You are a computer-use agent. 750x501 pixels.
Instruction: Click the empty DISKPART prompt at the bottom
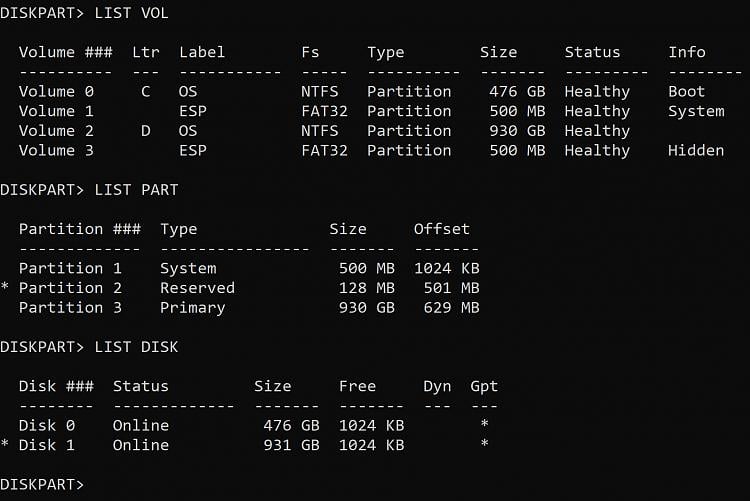pyautogui.click(x=45, y=484)
